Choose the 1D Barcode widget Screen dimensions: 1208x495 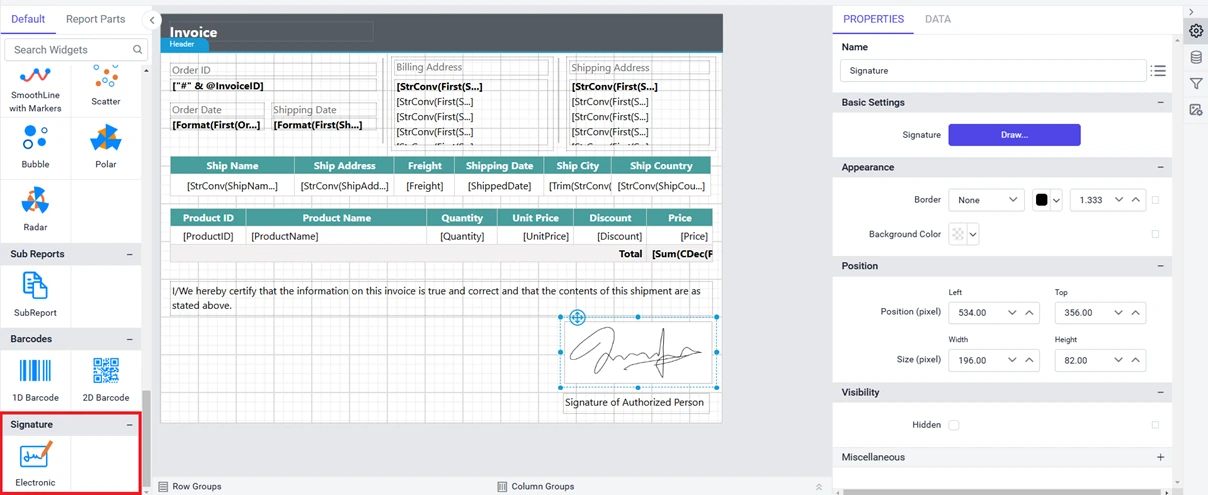[35, 377]
